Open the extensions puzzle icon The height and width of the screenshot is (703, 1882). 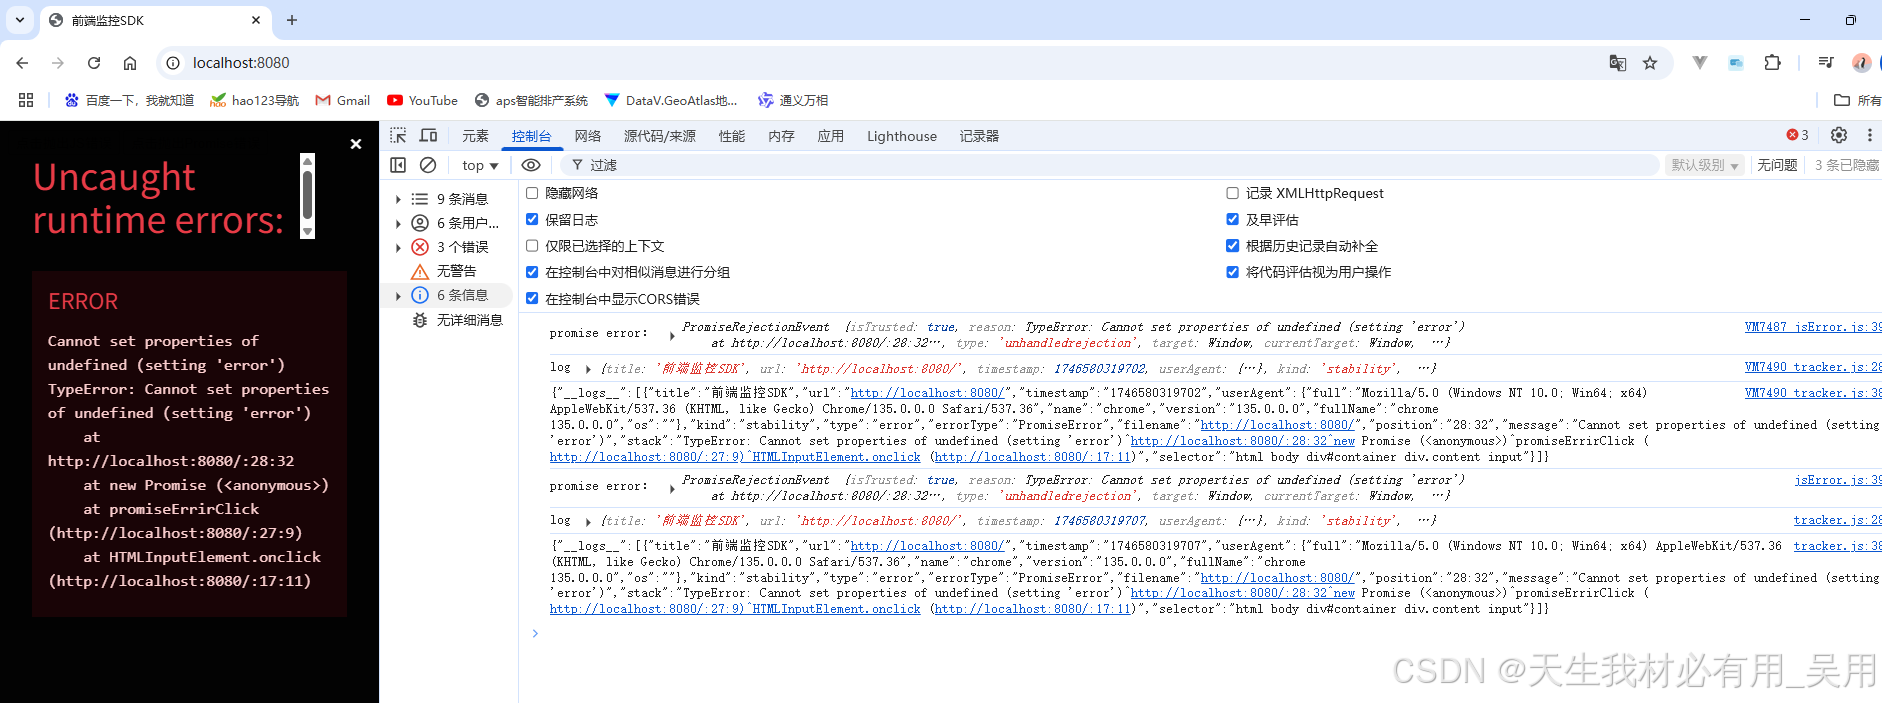[1772, 63]
